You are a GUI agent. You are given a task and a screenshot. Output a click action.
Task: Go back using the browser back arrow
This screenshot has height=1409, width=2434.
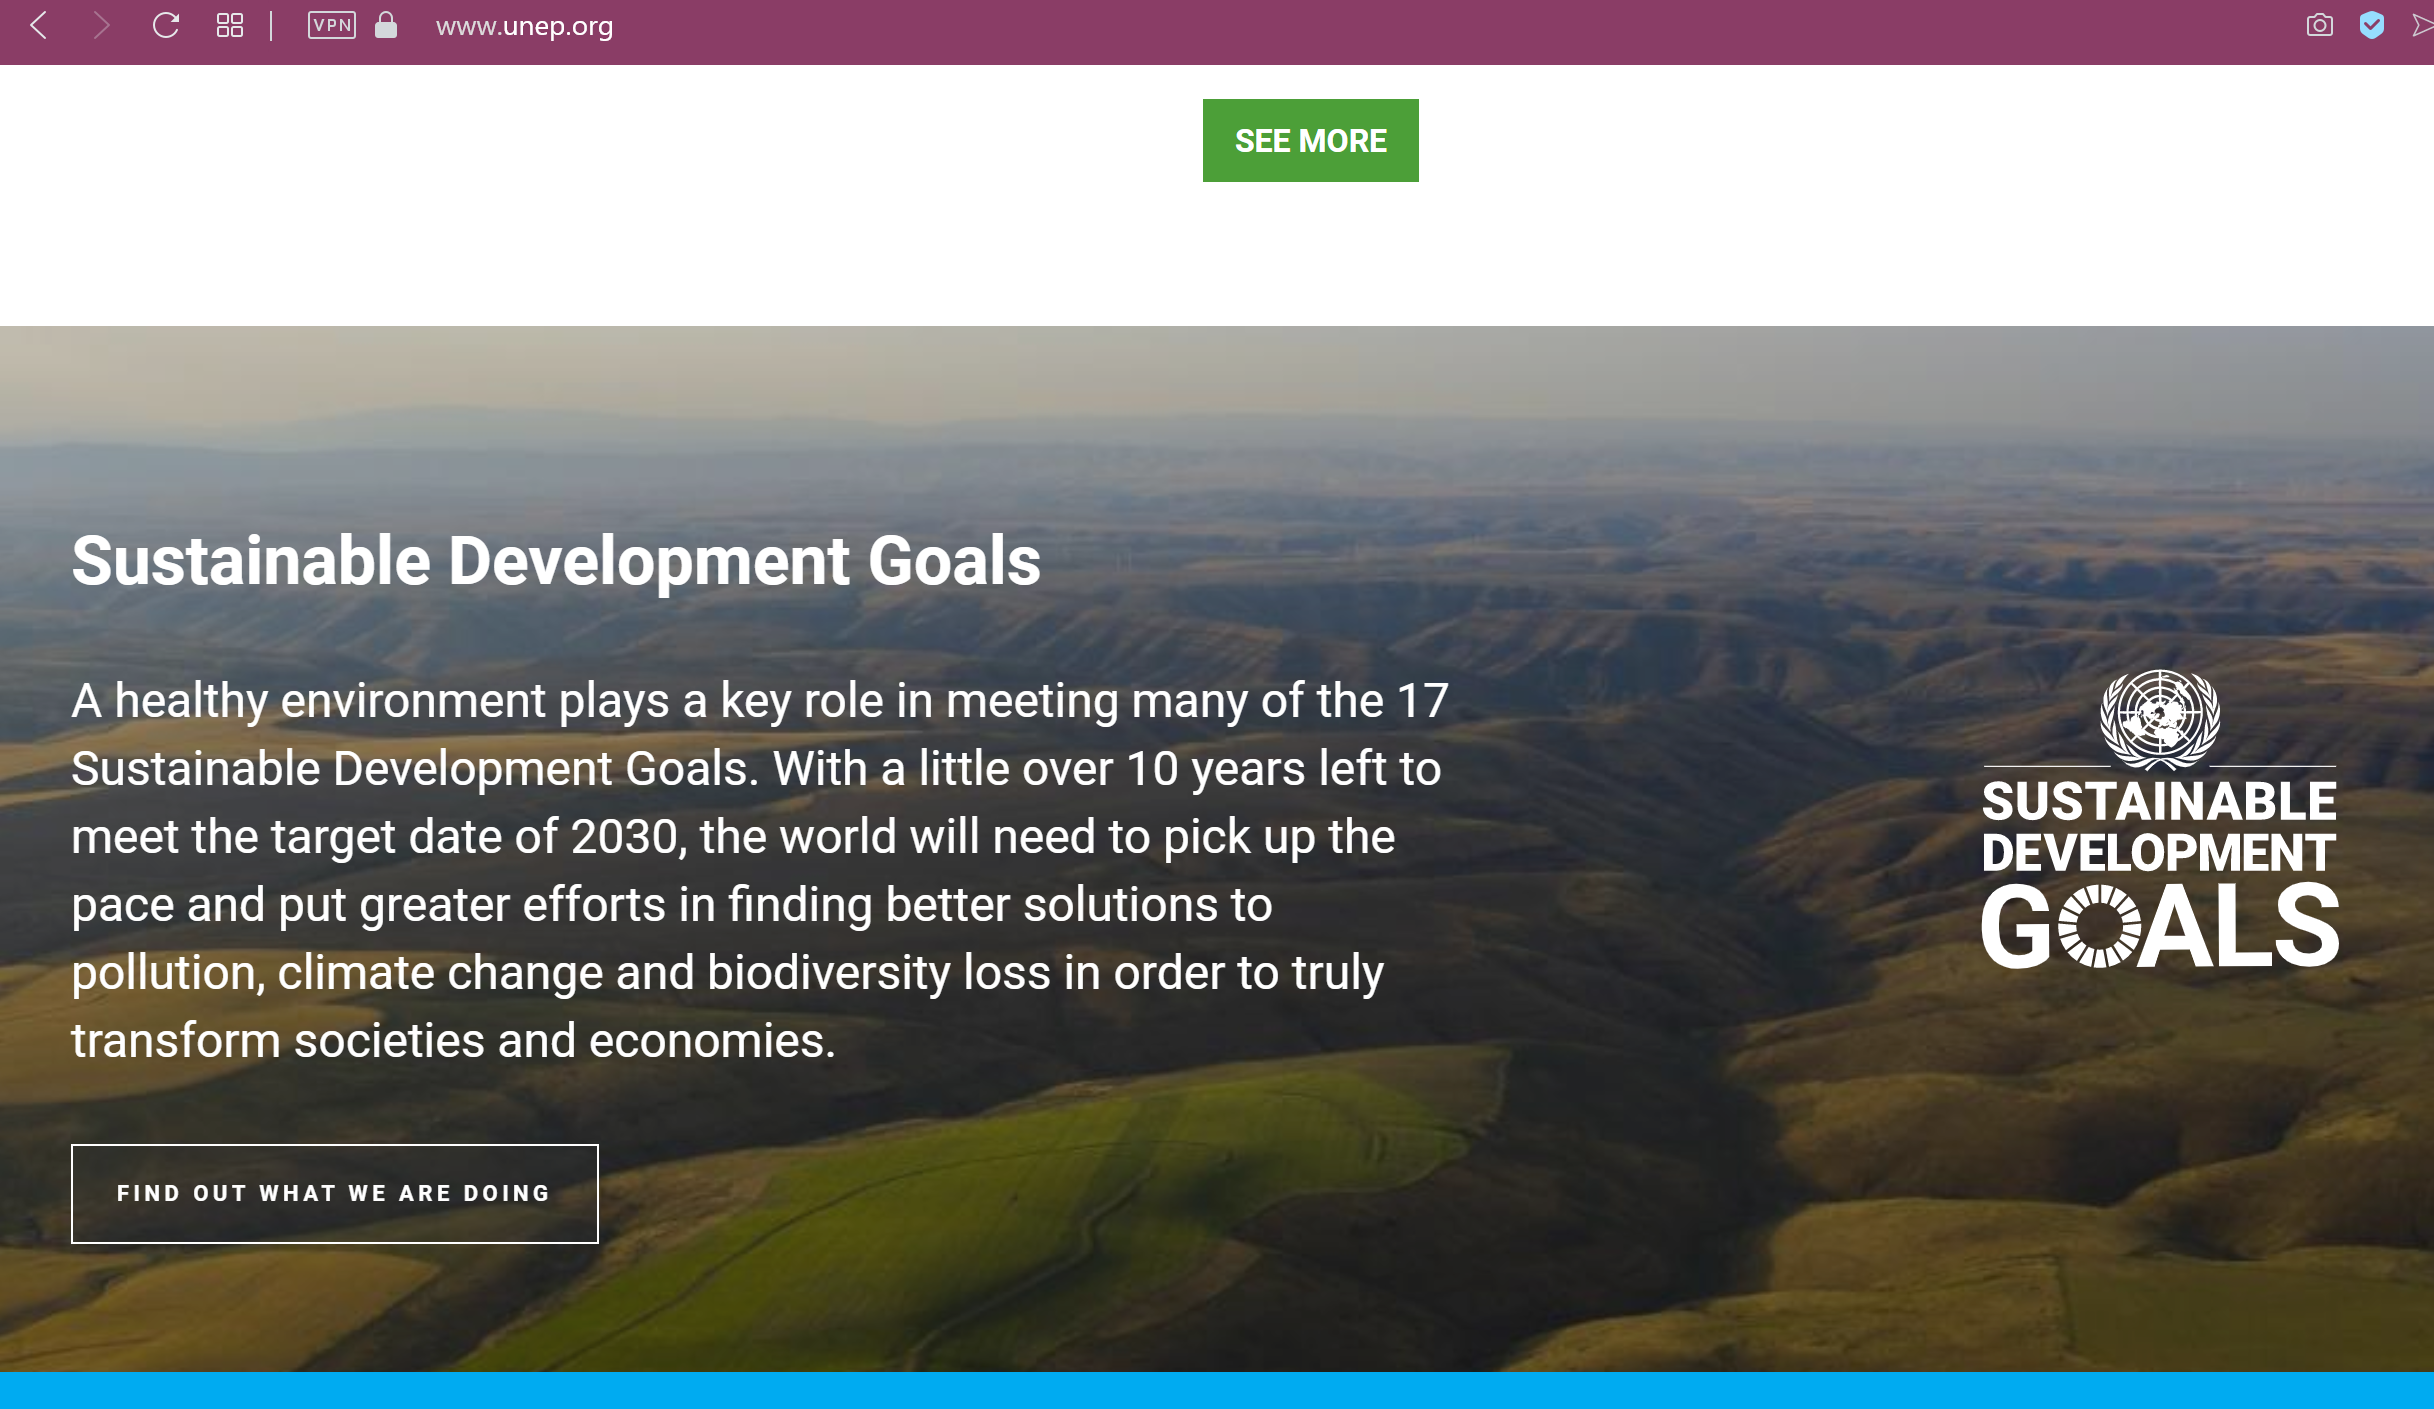coord(39,25)
